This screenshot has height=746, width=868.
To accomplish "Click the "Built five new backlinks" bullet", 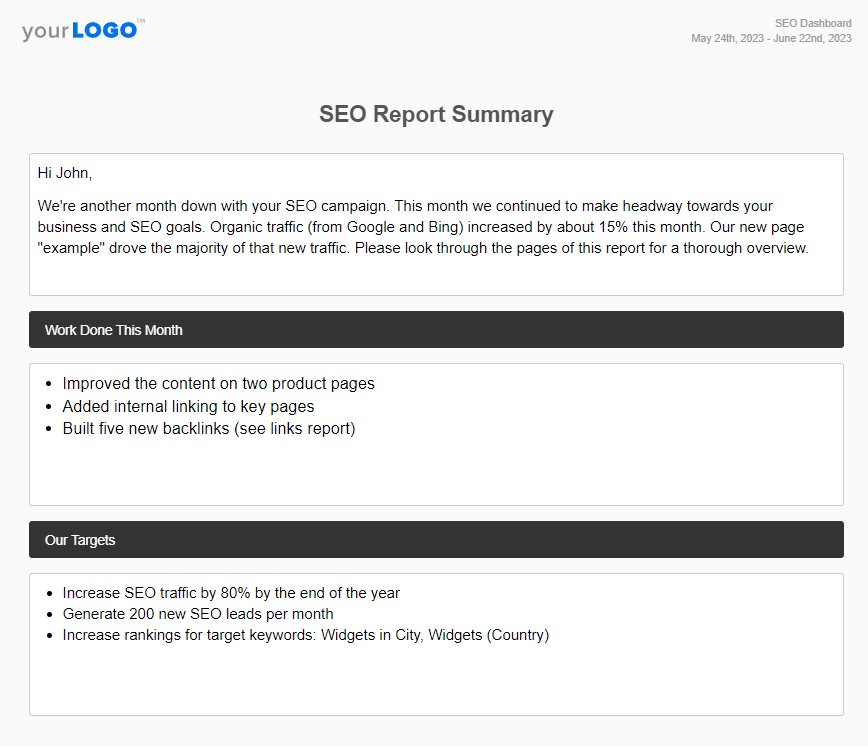I will (x=145, y=429).
